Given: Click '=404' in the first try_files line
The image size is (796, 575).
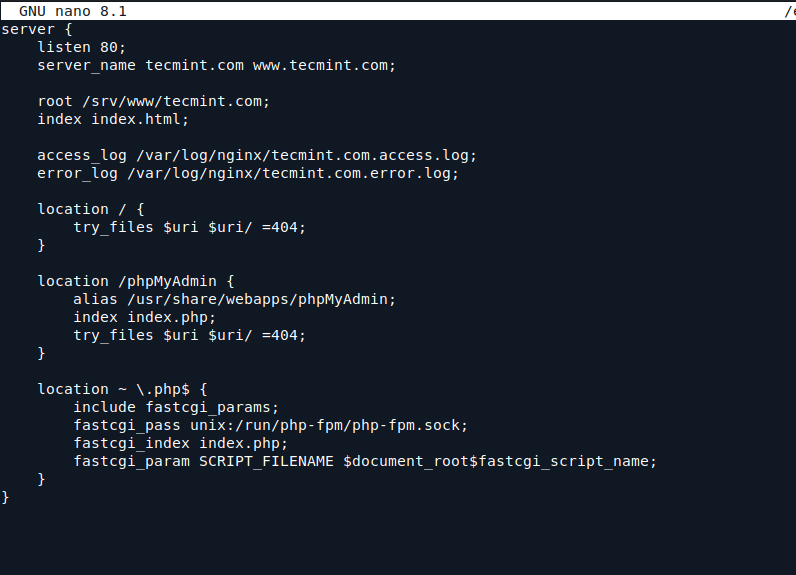Looking at the screenshot, I should 283,227.
